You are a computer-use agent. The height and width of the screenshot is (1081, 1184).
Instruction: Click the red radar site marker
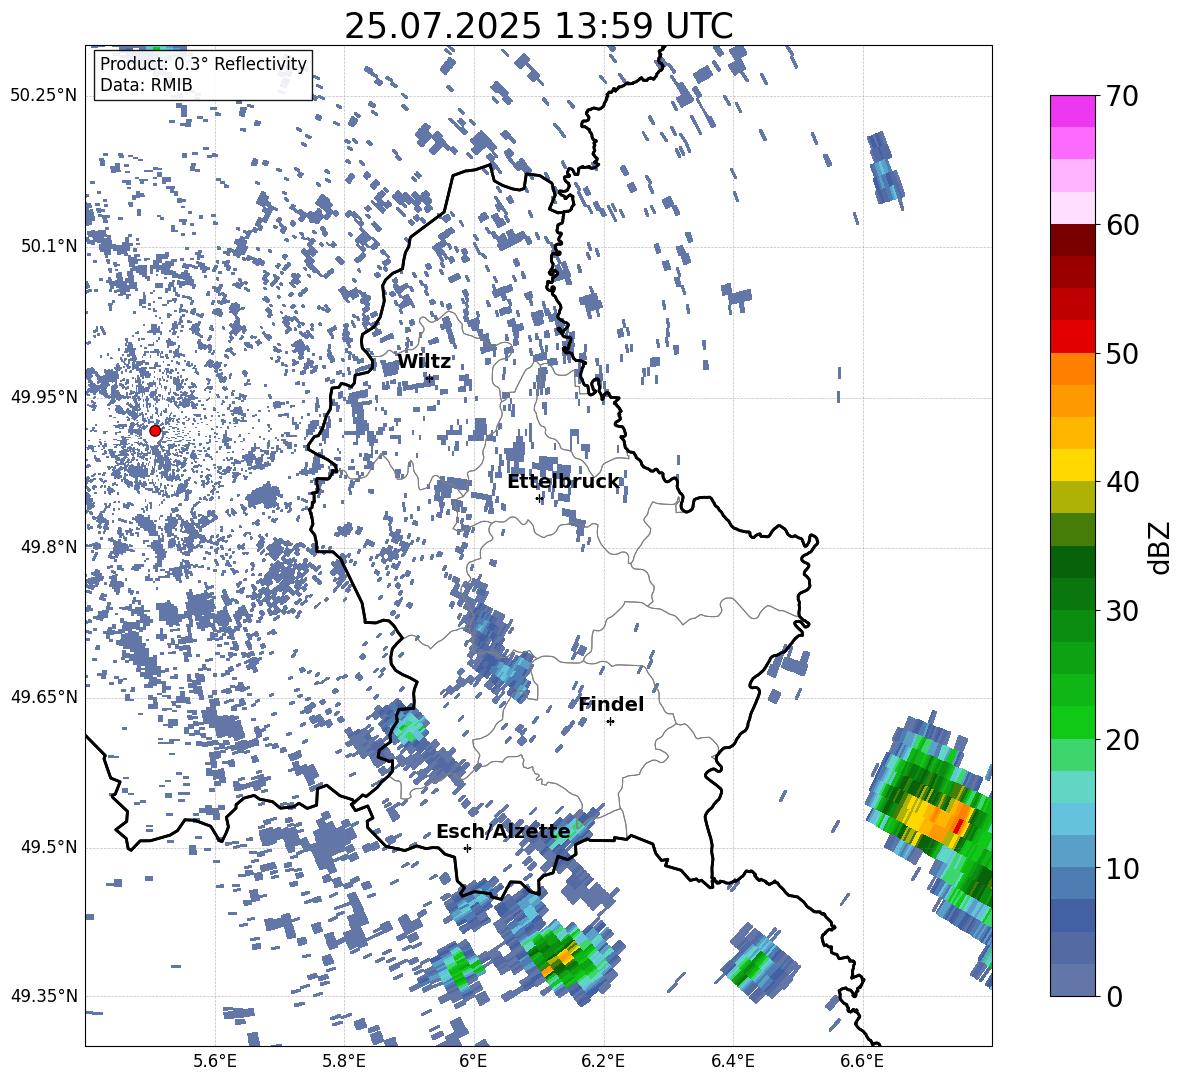click(155, 431)
